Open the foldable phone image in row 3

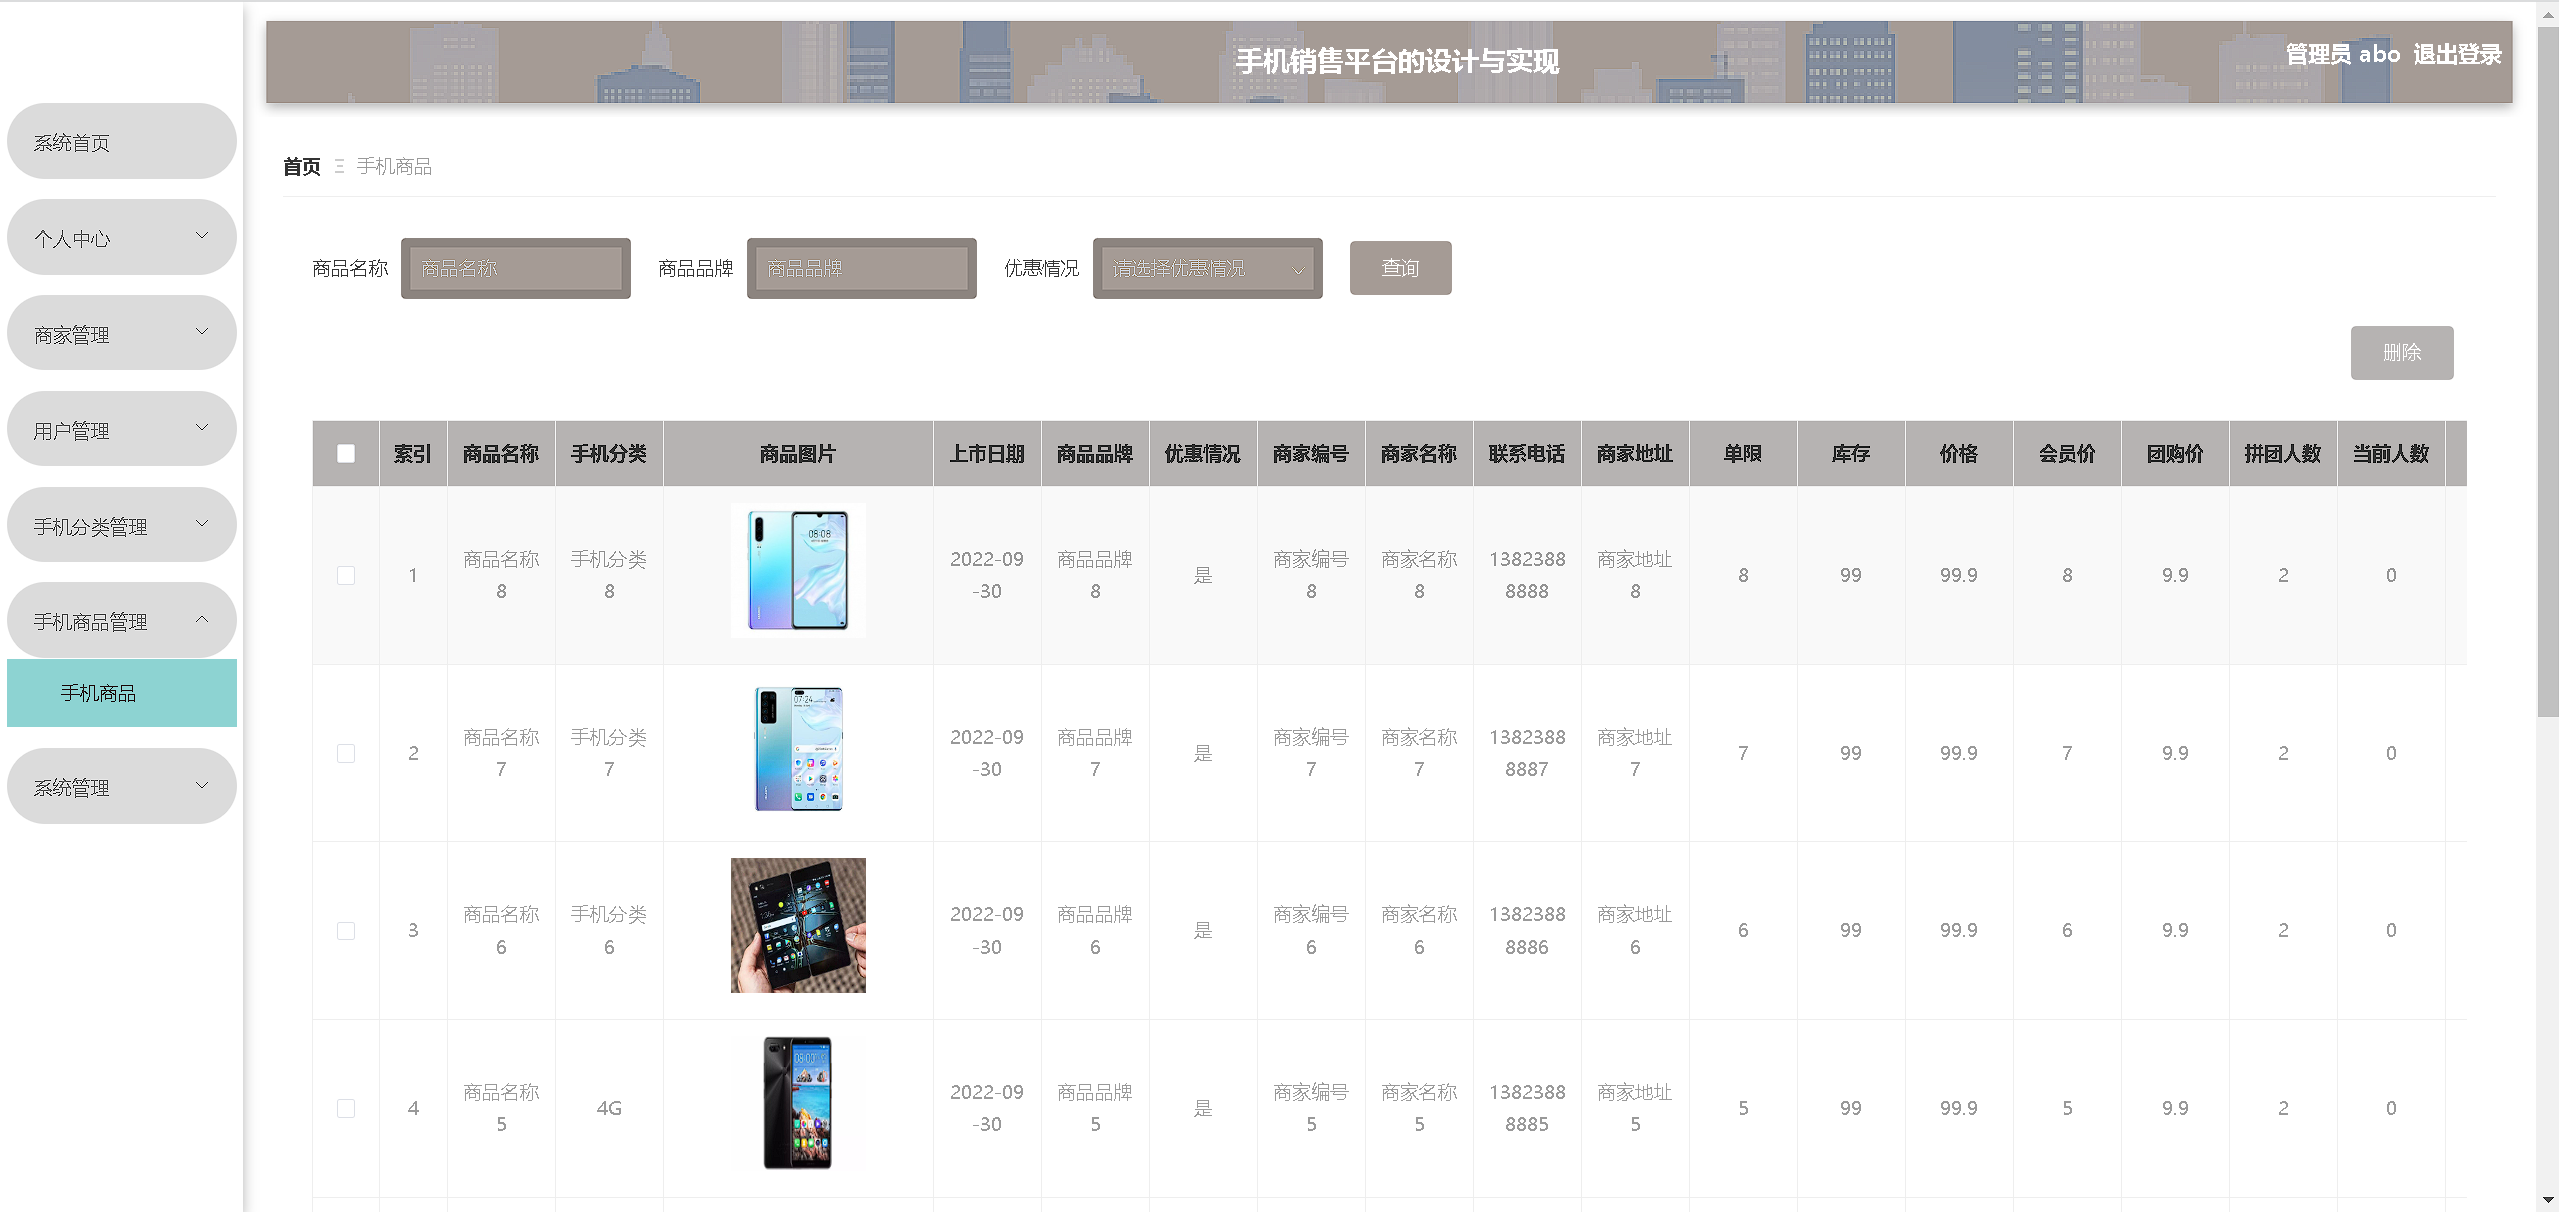tap(798, 926)
